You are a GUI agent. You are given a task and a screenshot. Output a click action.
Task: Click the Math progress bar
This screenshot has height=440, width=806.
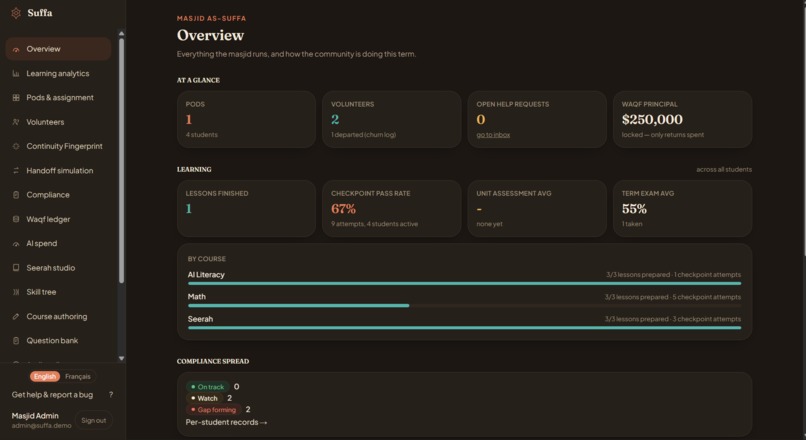464,306
